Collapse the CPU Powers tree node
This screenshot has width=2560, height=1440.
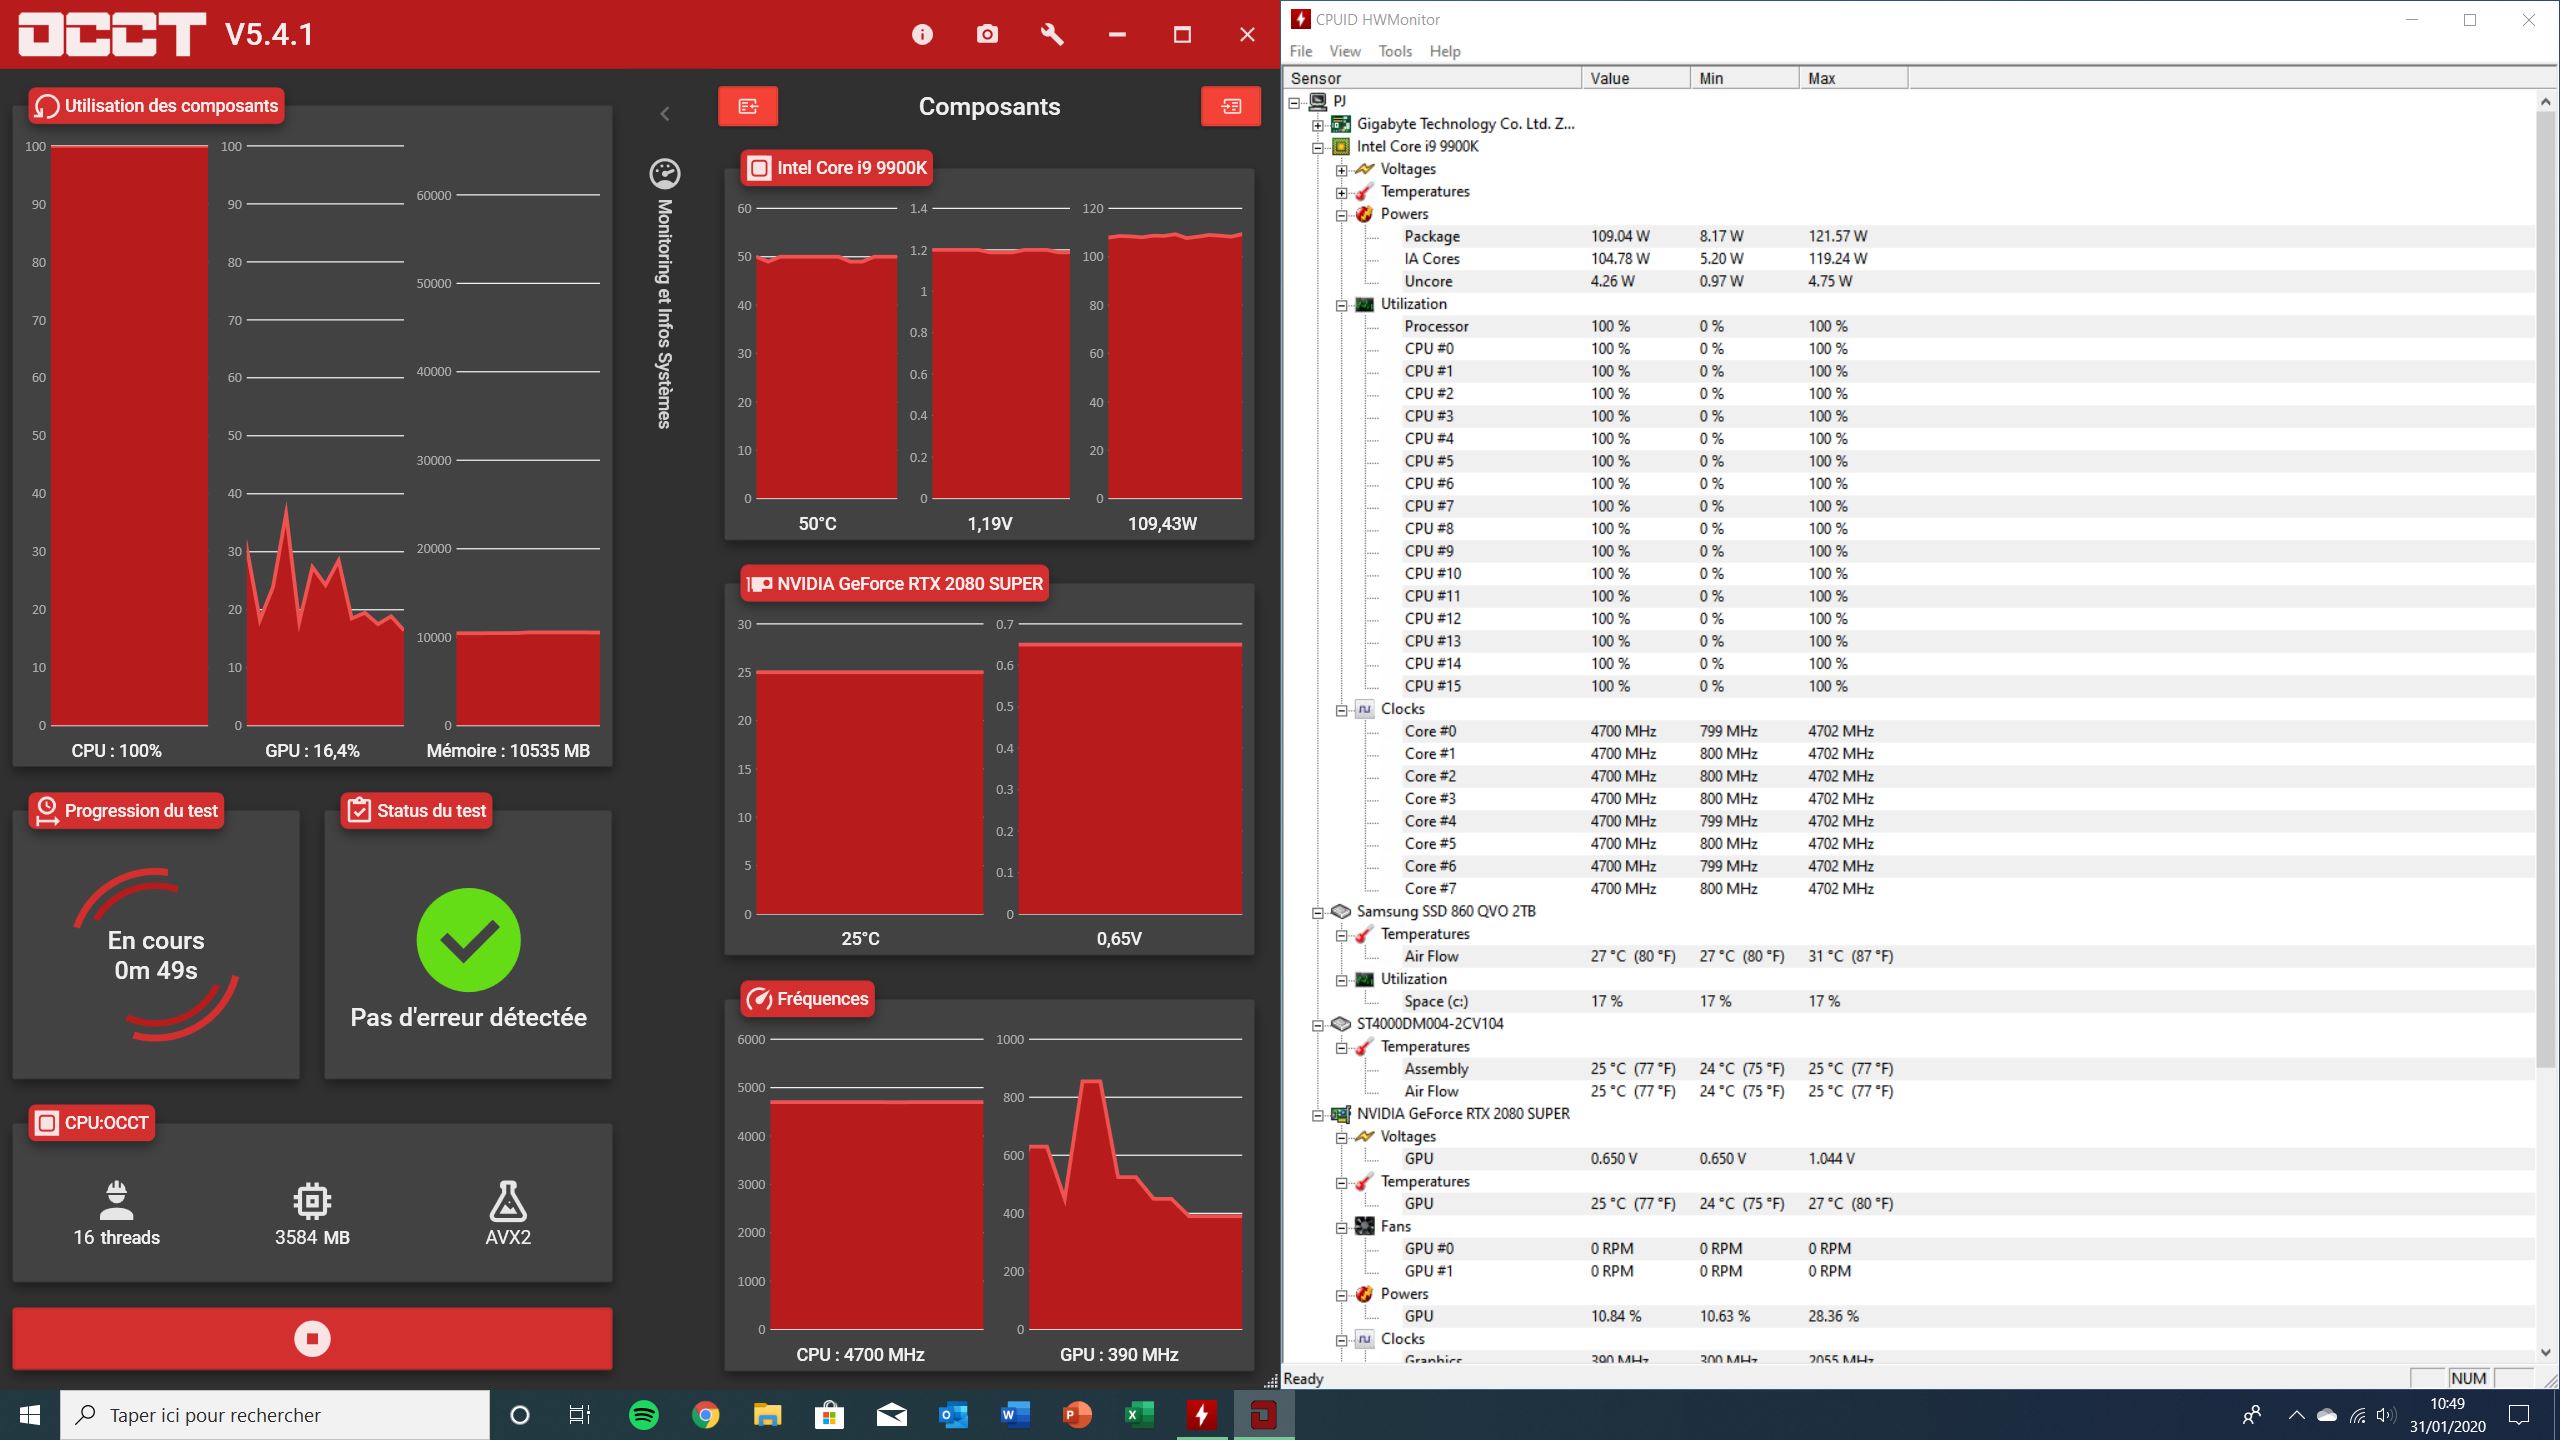1342,215
